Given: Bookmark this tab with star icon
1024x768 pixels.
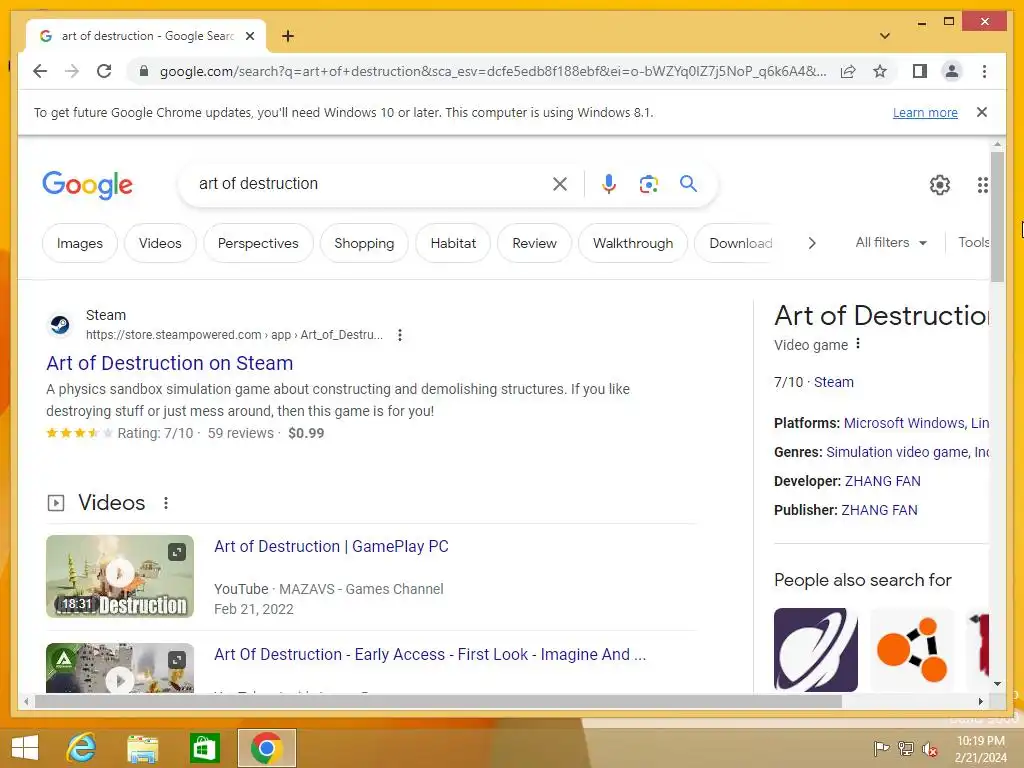Looking at the screenshot, I should tap(880, 71).
